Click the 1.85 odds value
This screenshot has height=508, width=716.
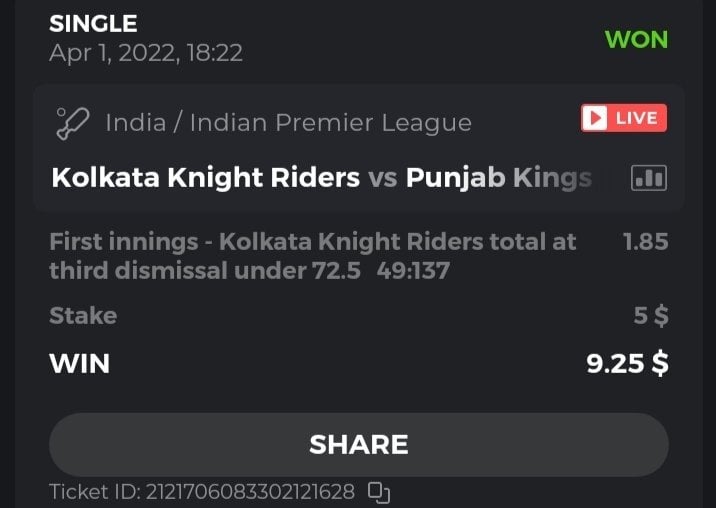pos(645,241)
